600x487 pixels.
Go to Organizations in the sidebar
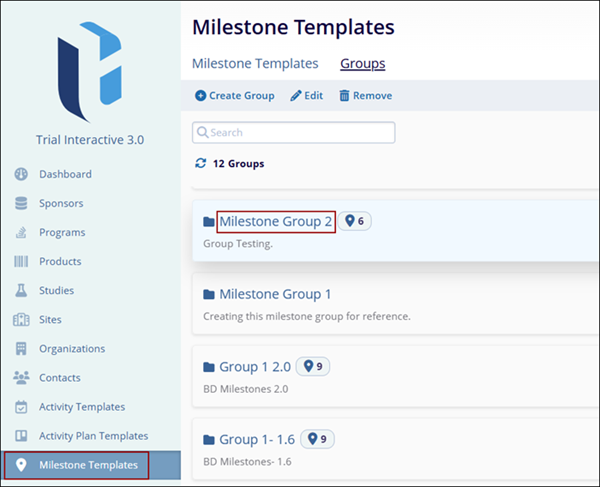[71, 349]
